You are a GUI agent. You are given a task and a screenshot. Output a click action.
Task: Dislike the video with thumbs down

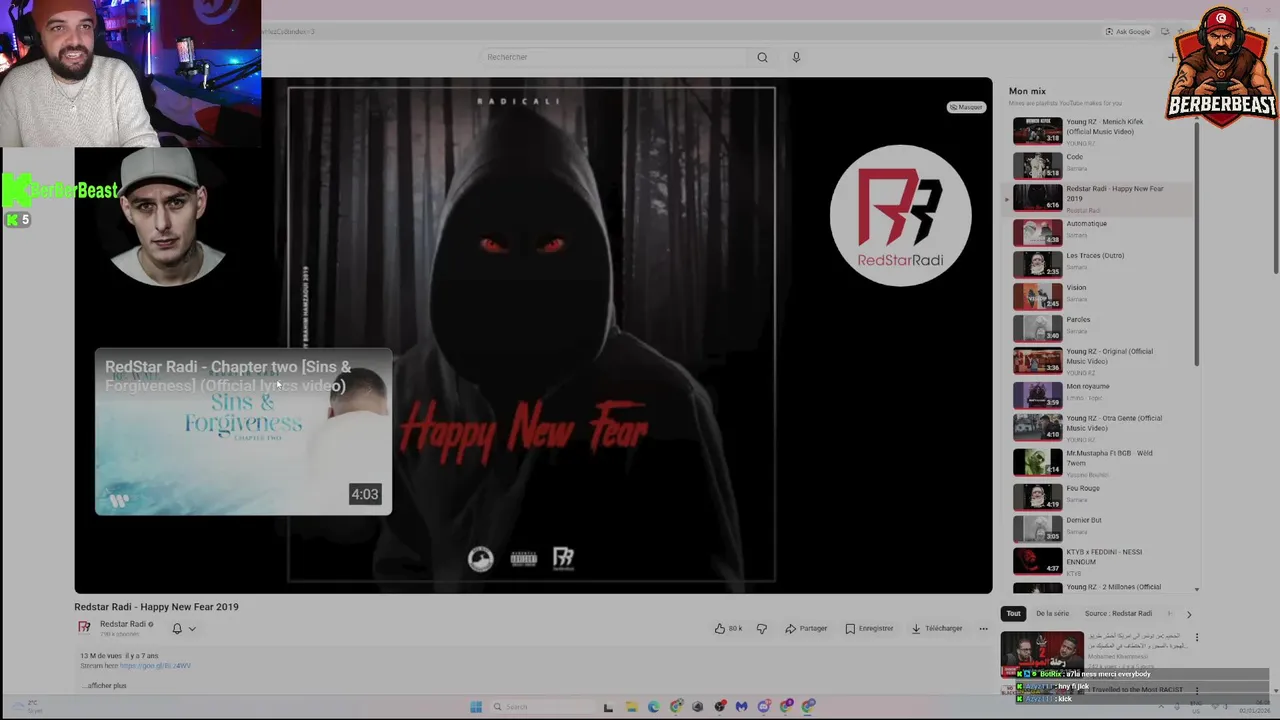tap(762, 629)
